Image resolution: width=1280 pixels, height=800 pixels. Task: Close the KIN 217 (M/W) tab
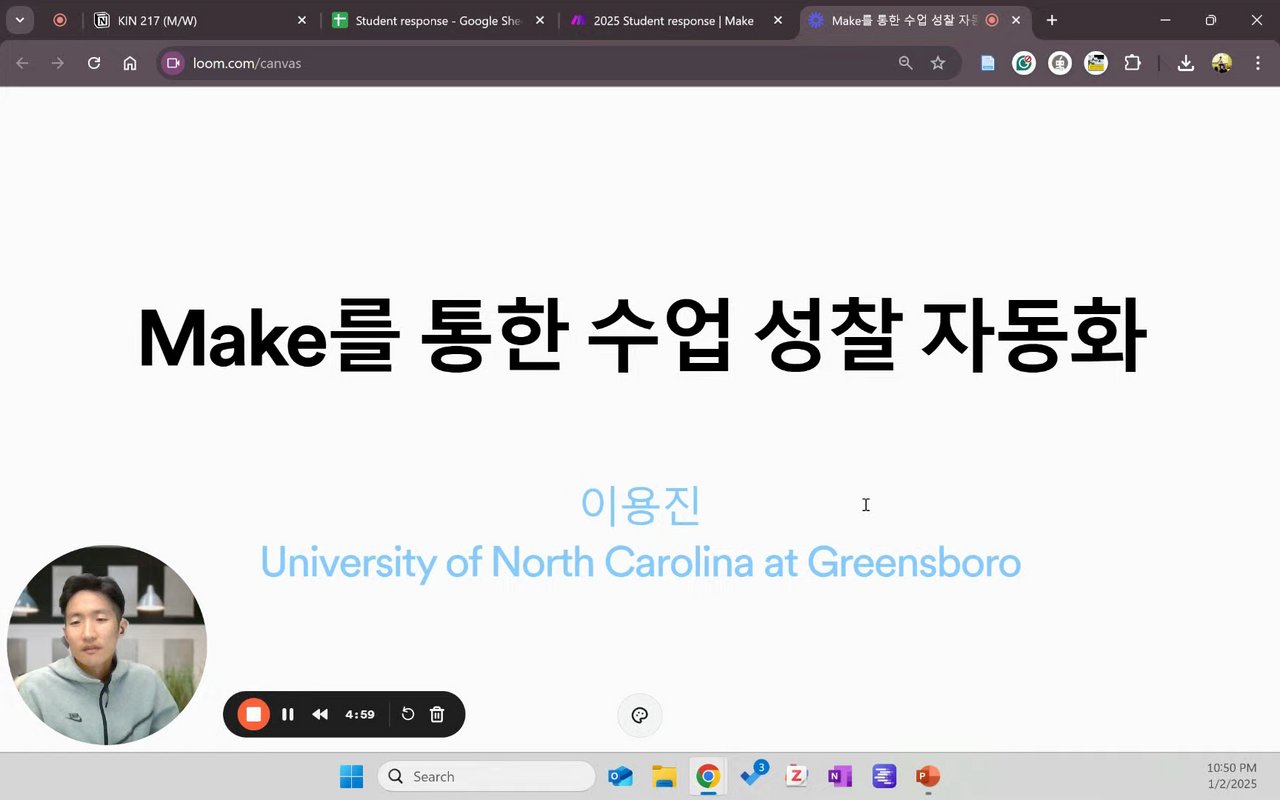(x=302, y=20)
